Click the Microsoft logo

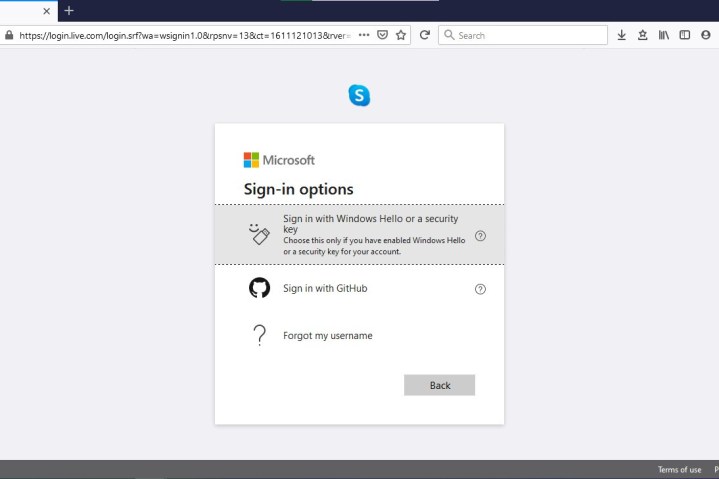(279, 160)
